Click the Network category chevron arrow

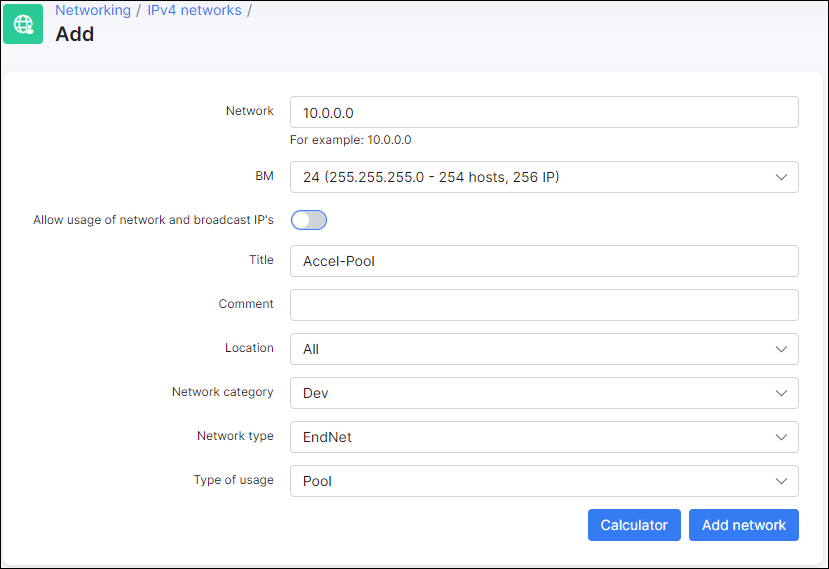click(x=781, y=393)
